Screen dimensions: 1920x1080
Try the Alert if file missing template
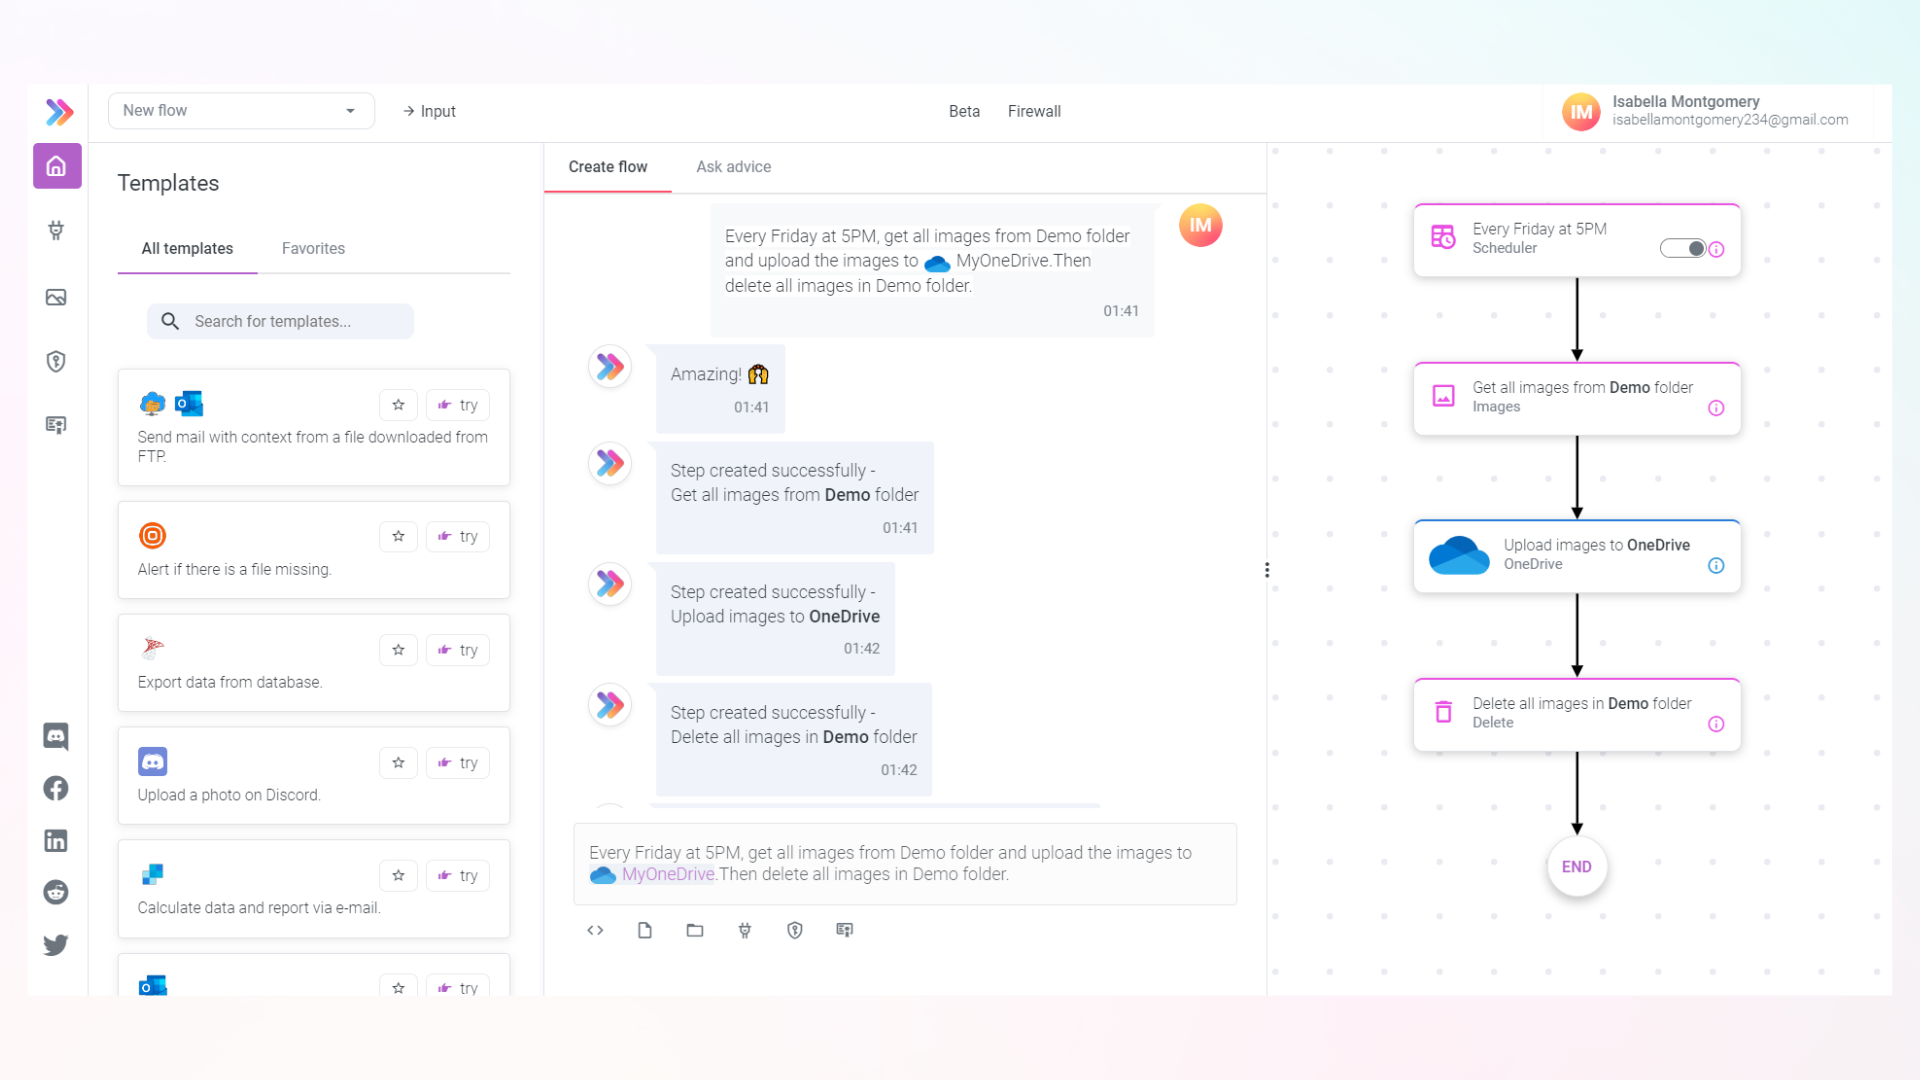point(458,536)
